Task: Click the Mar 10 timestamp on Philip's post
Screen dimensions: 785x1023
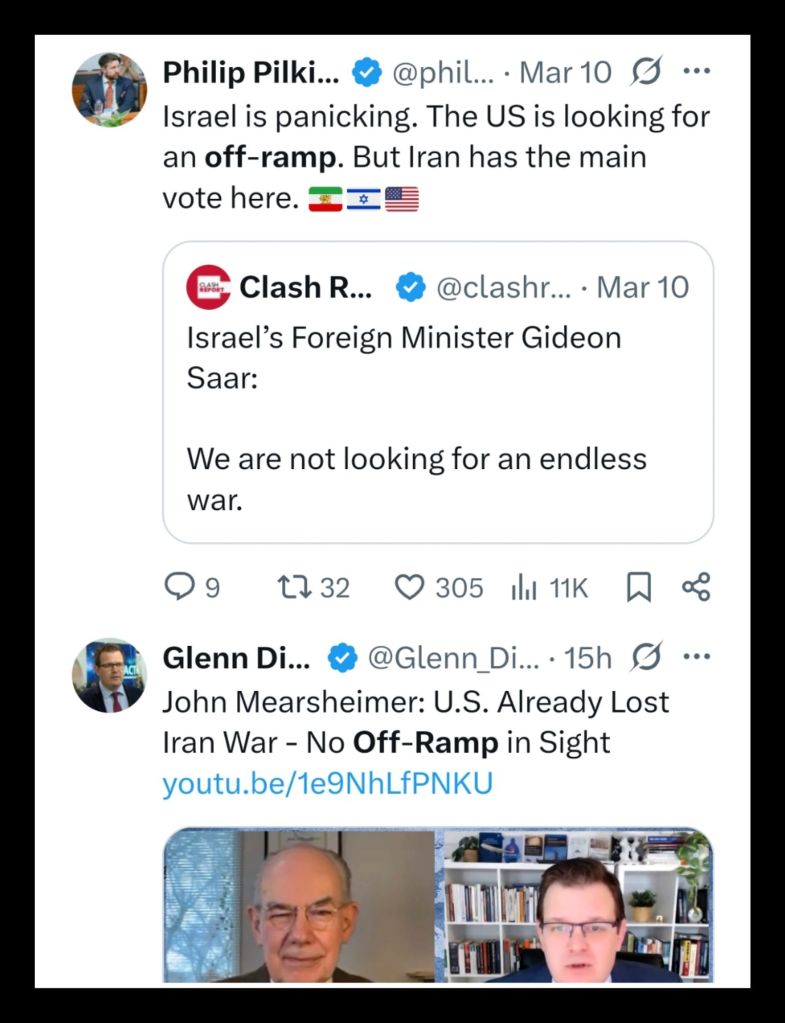Action: click(x=565, y=72)
